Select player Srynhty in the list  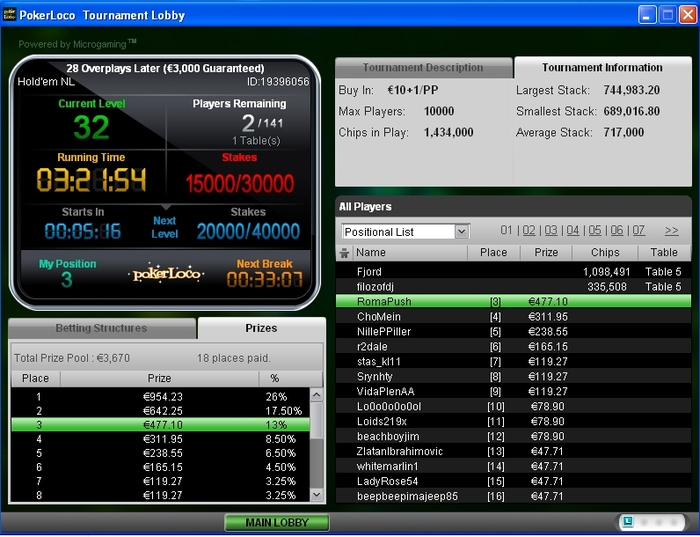click(x=513, y=376)
